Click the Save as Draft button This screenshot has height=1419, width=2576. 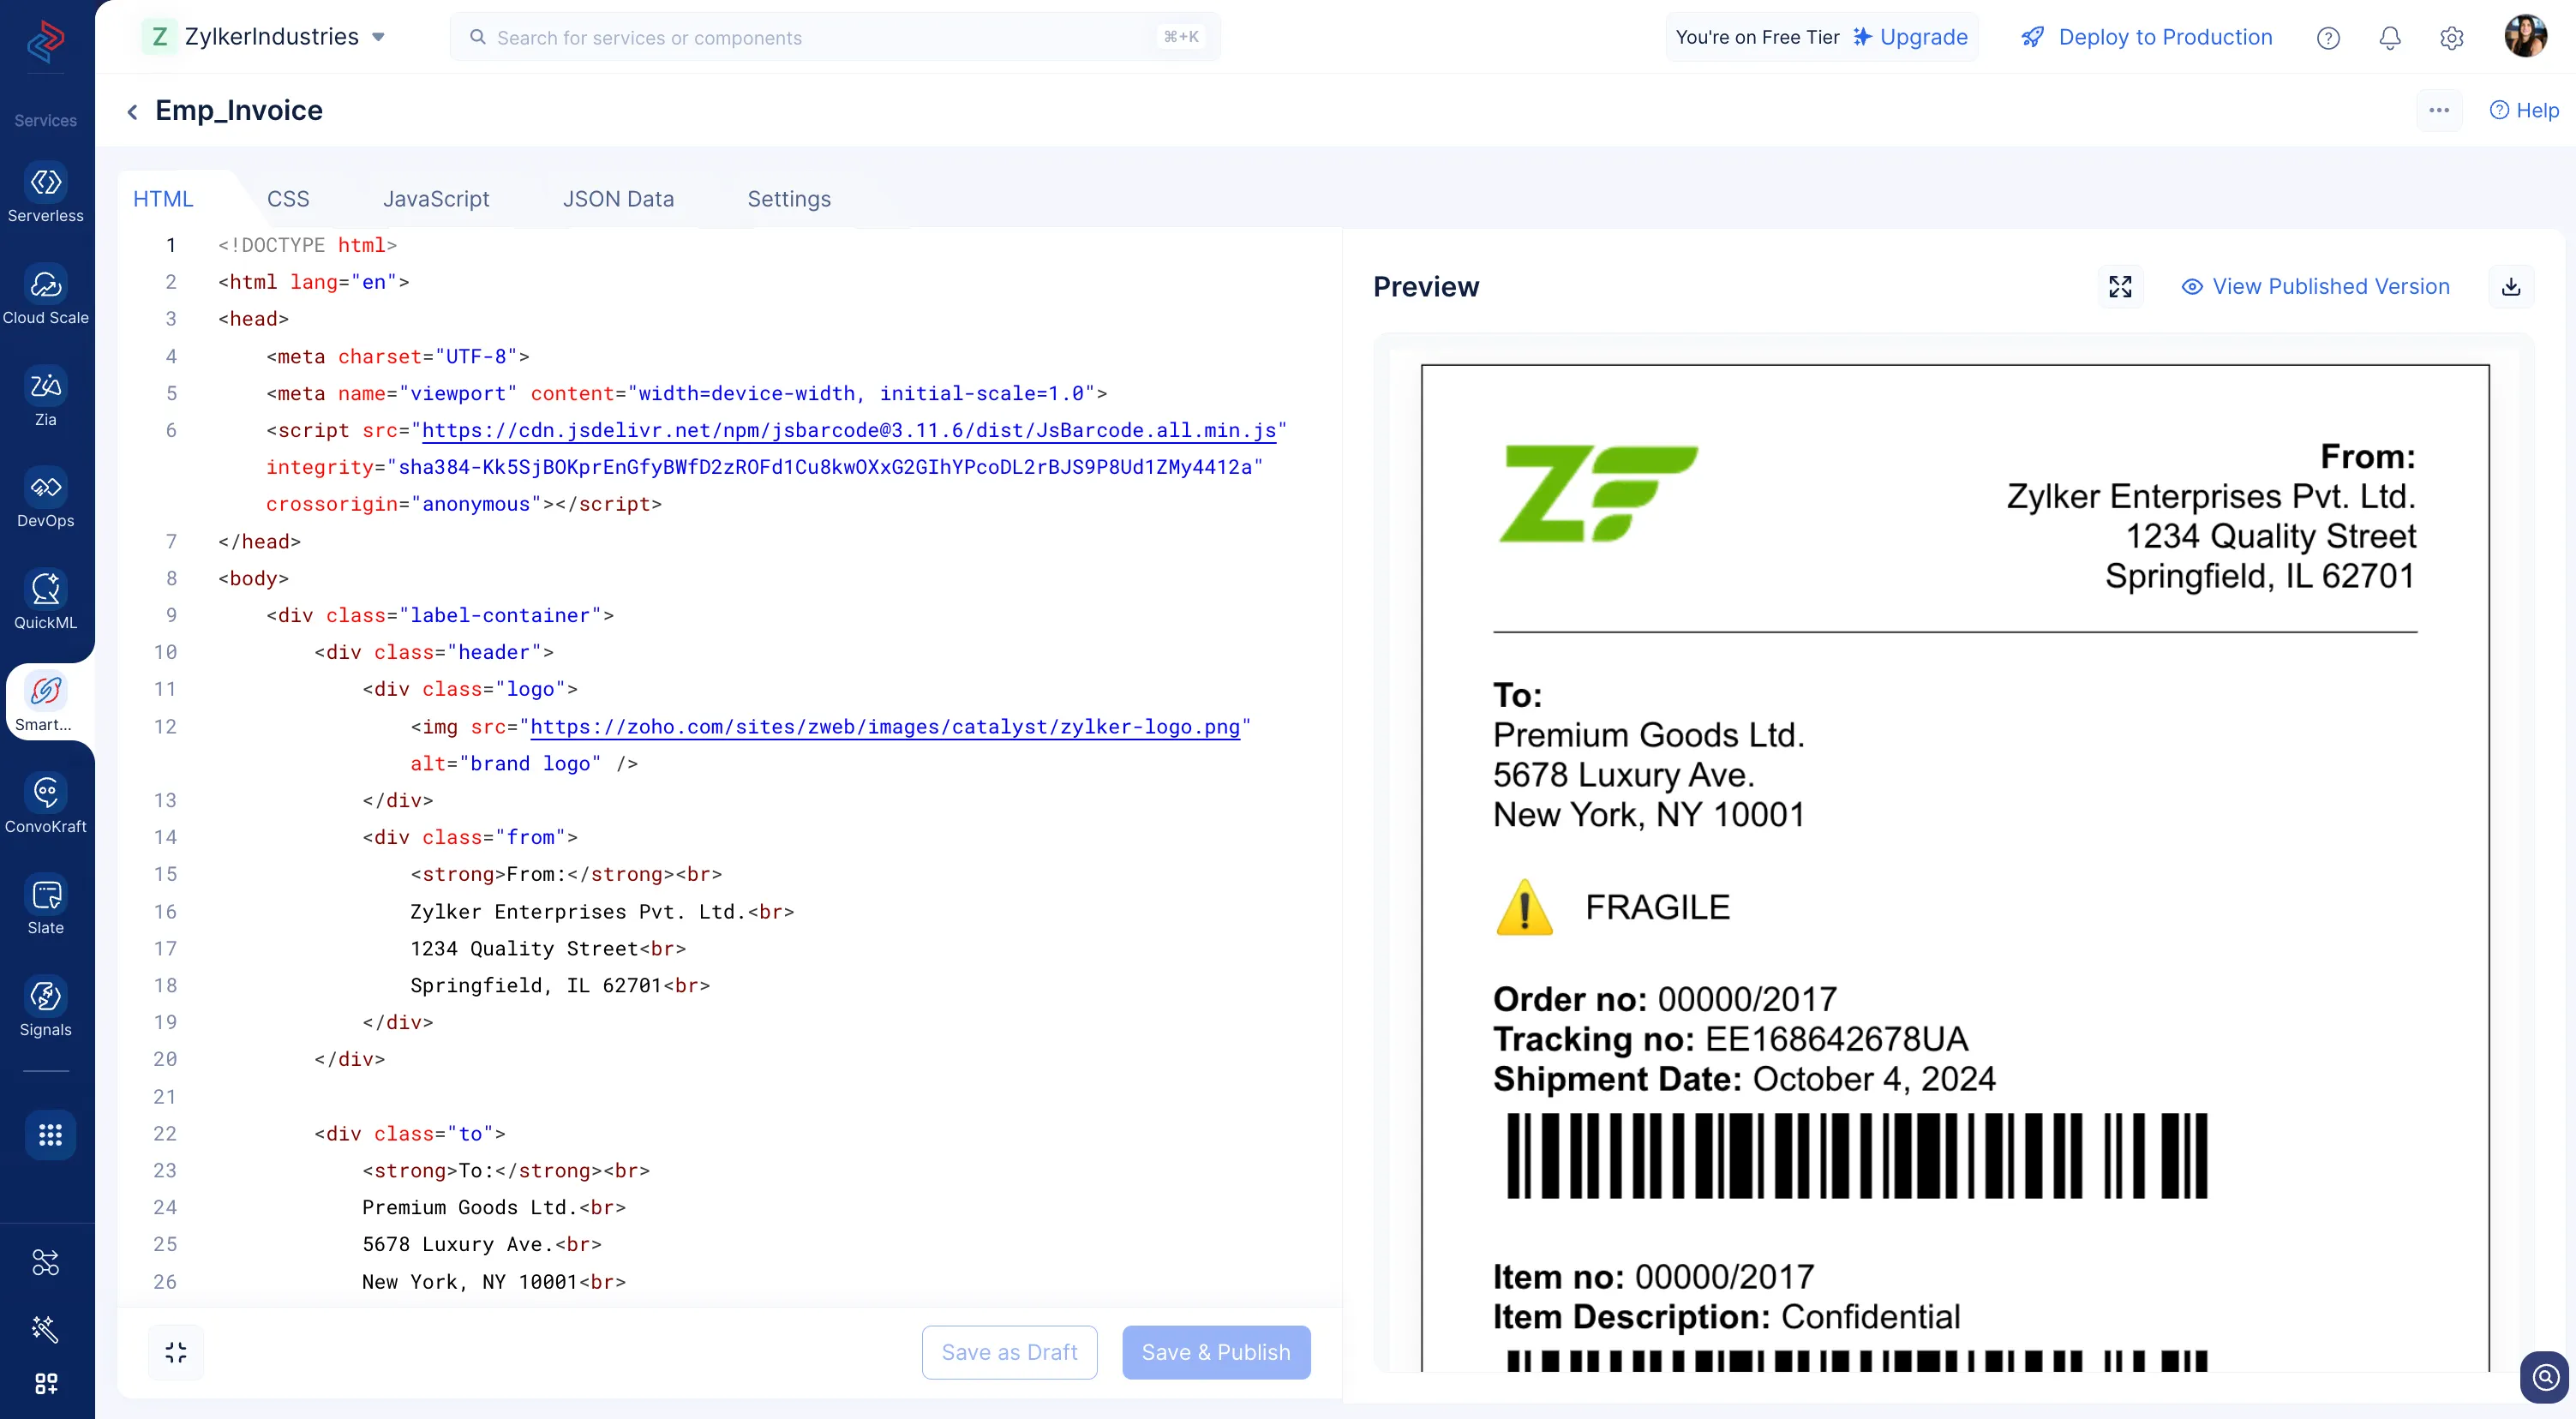(x=1009, y=1352)
